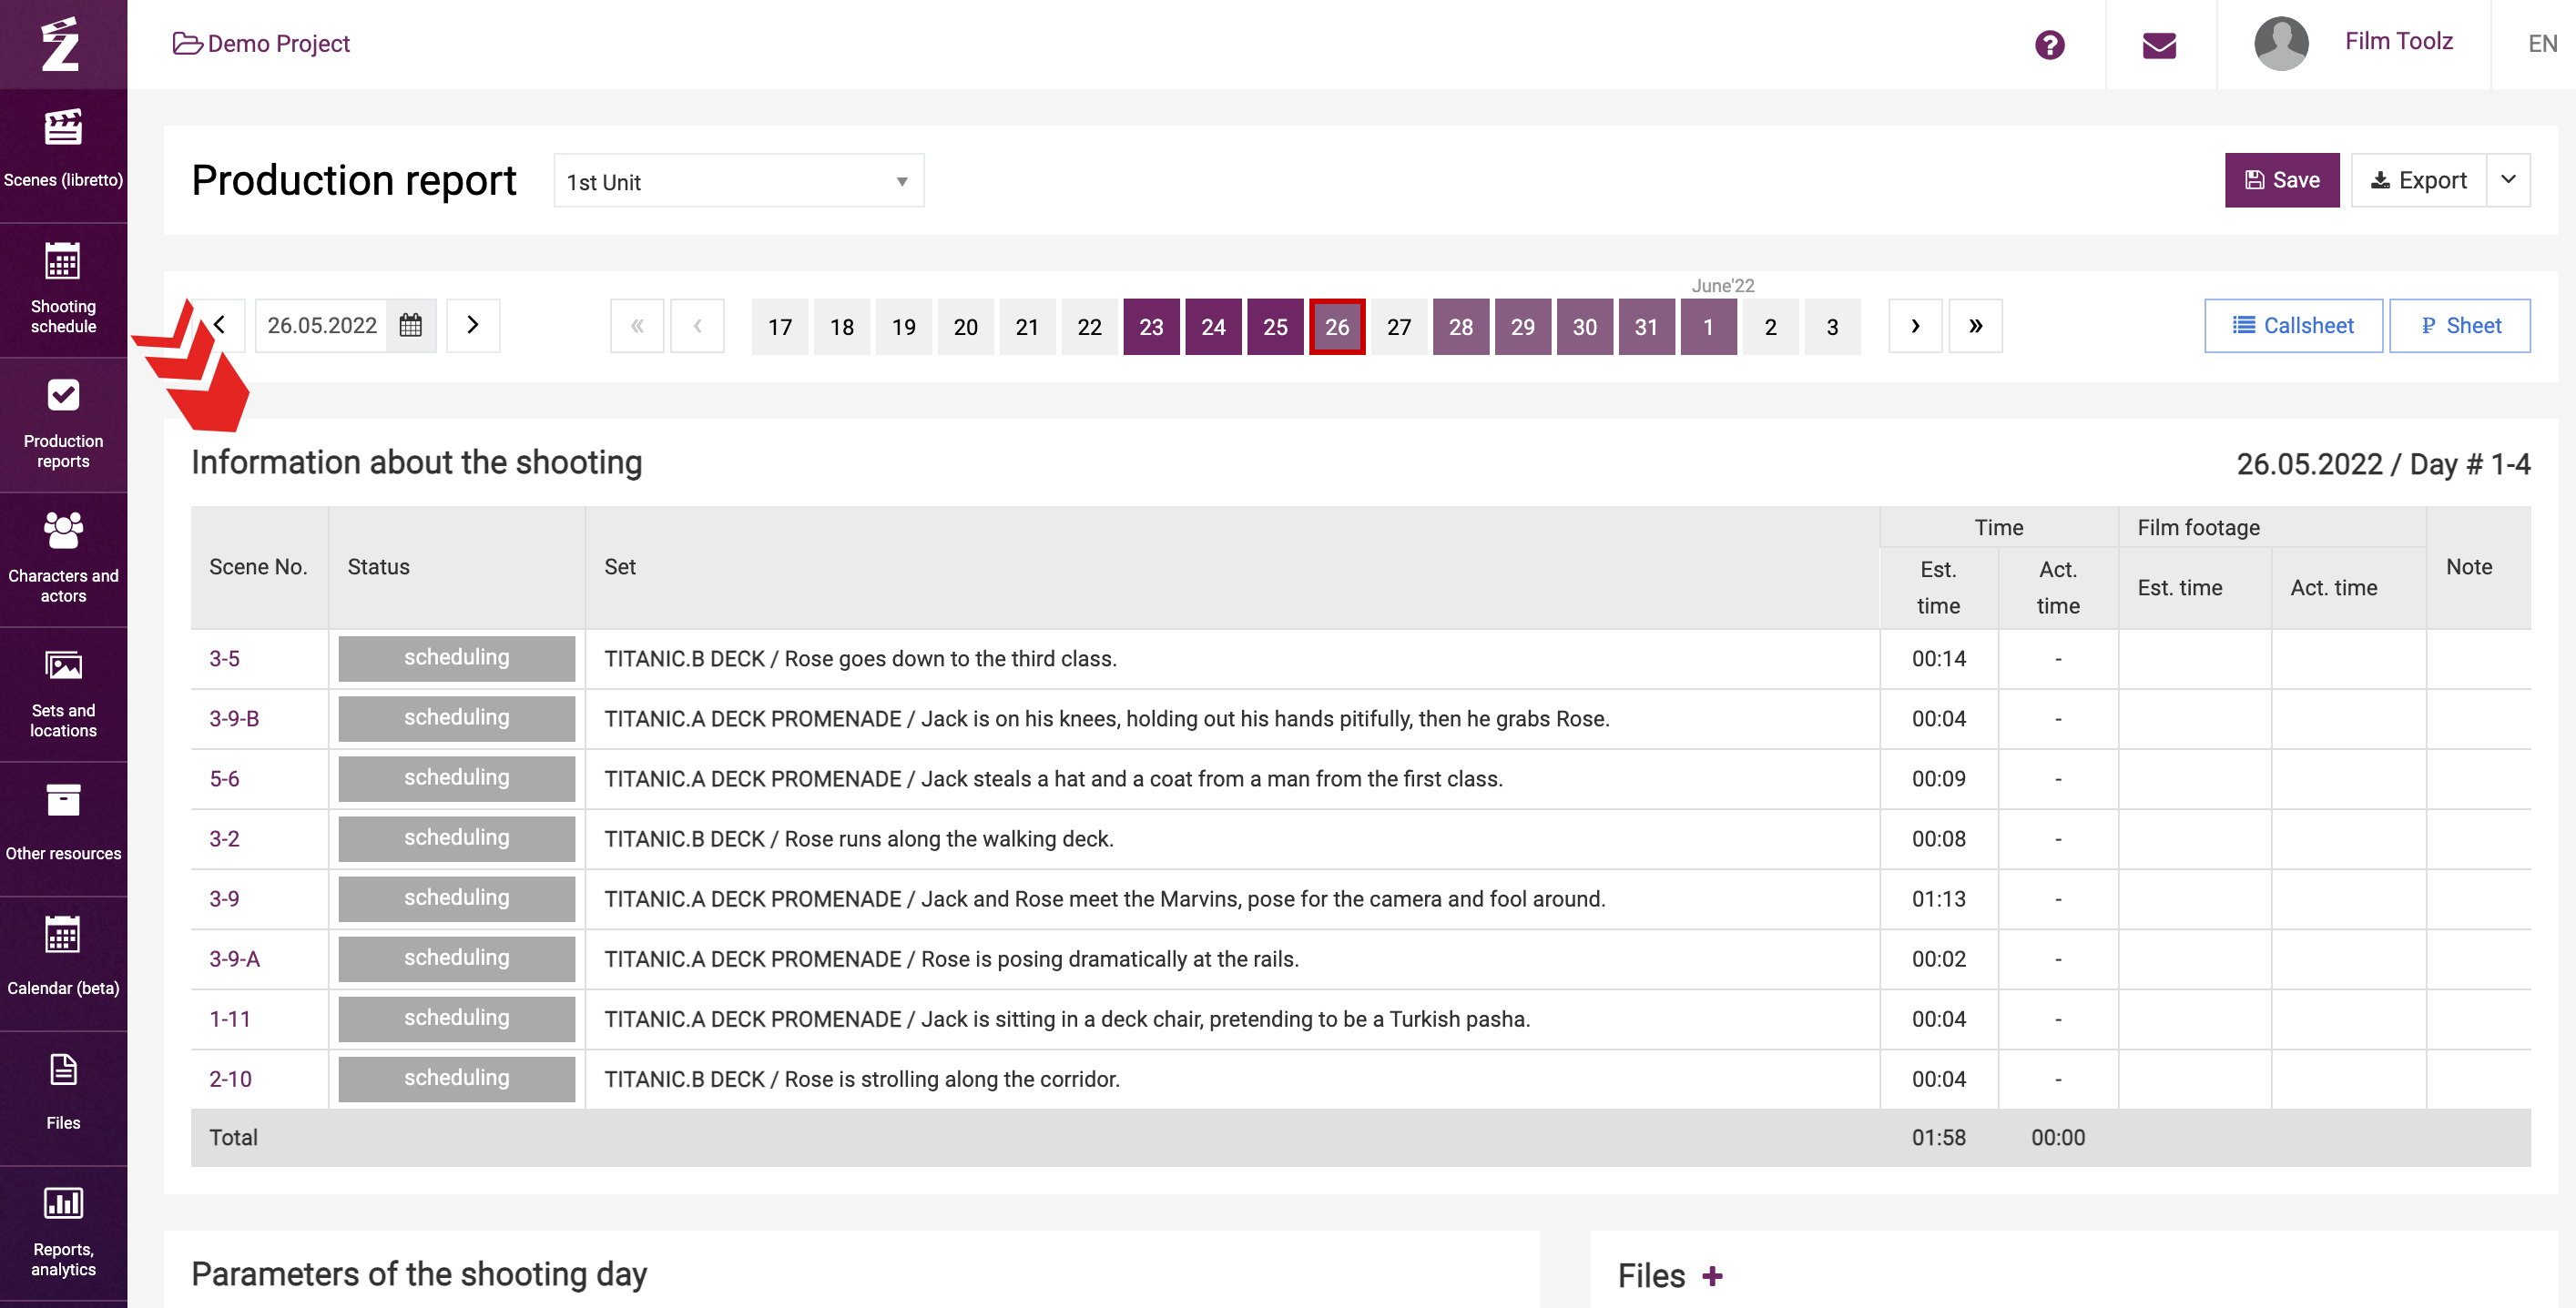Open scene 3-9-A link
The width and height of the screenshot is (2576, 1308).
tap(234, 958)
